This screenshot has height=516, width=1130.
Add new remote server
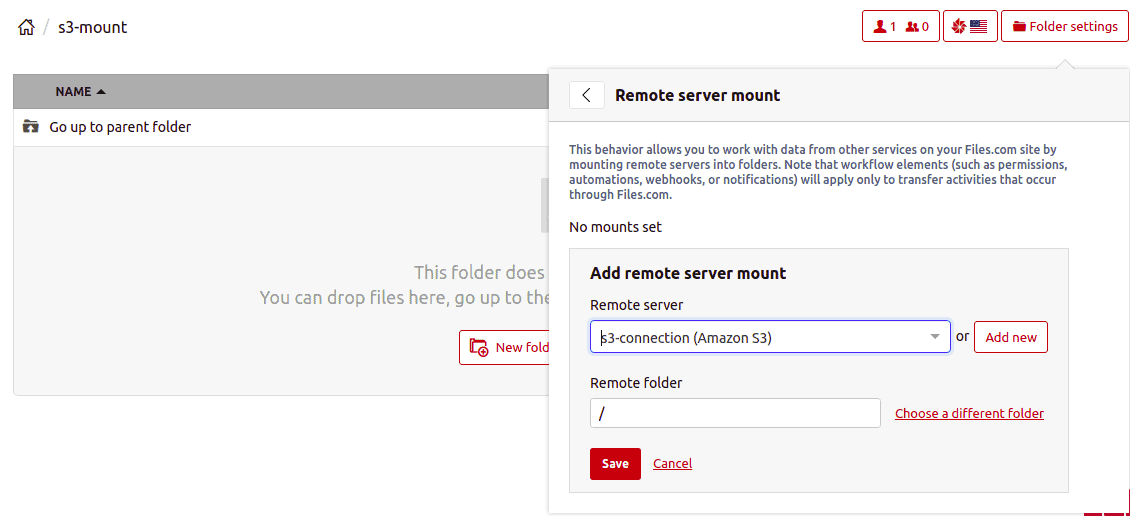click(x=1010, y=337)
